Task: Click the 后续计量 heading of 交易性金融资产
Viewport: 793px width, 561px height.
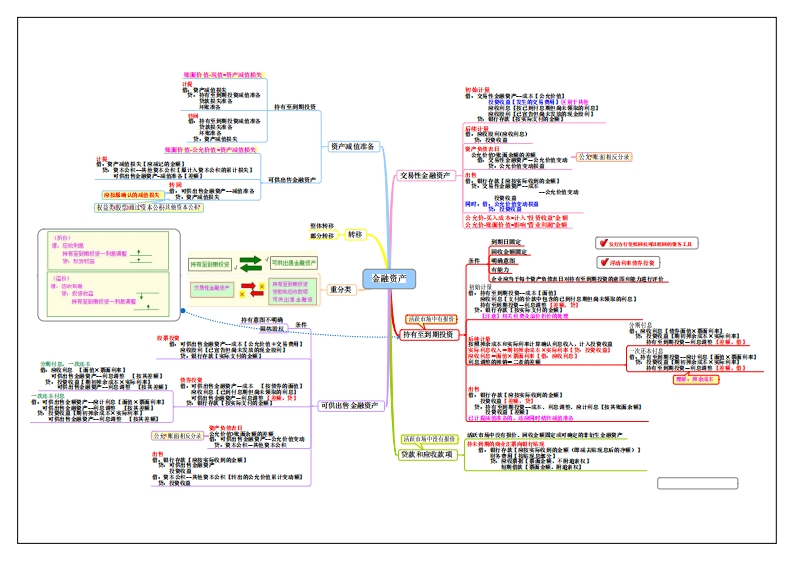Action: pos(477,128)
